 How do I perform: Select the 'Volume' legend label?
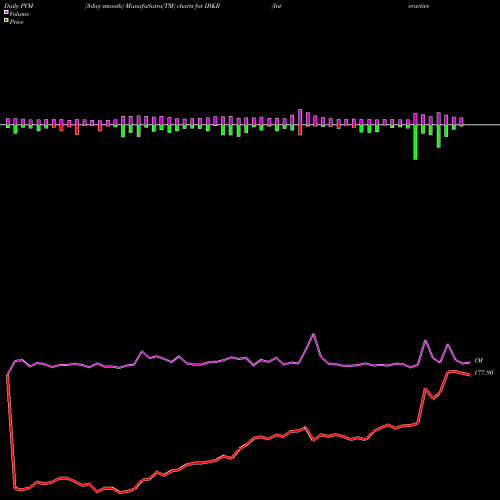(x=19, y=14)
